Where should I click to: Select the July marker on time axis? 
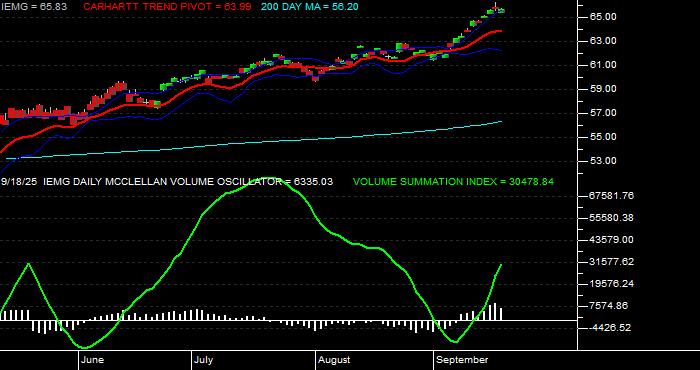[204, 360]
